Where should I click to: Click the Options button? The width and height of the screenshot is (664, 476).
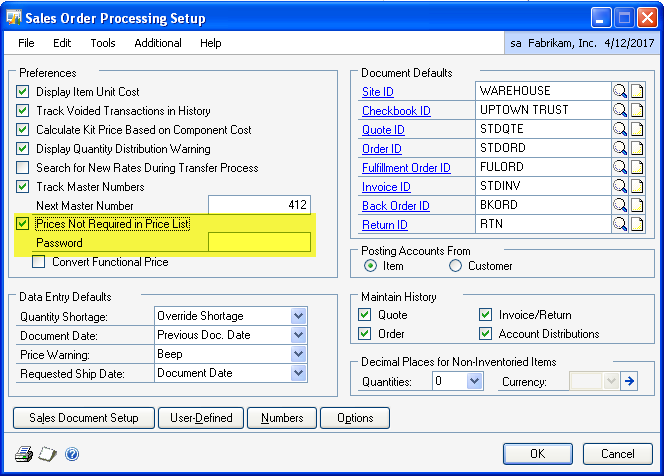[355, 418]
